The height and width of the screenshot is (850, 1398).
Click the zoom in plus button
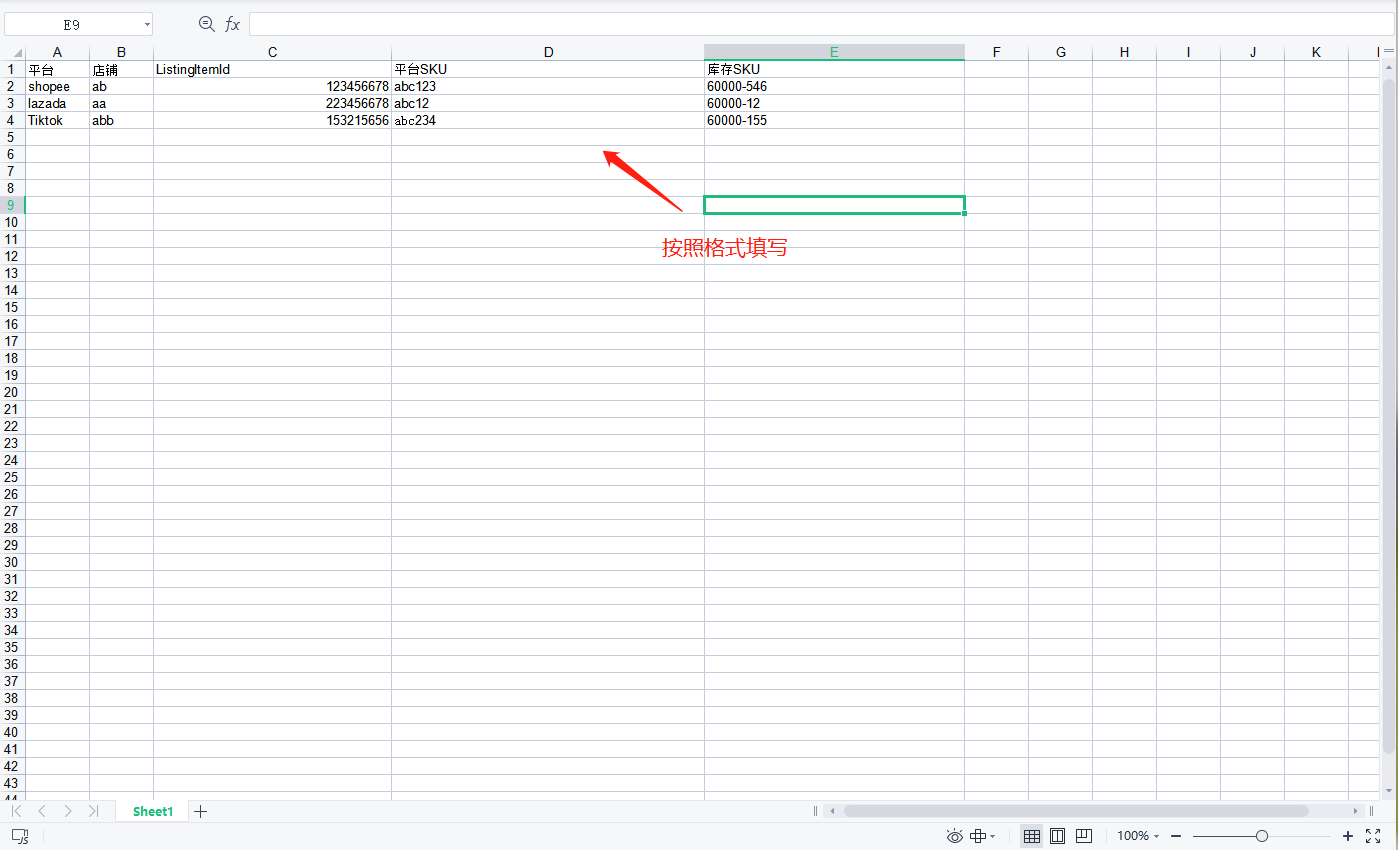[1347, 836]
